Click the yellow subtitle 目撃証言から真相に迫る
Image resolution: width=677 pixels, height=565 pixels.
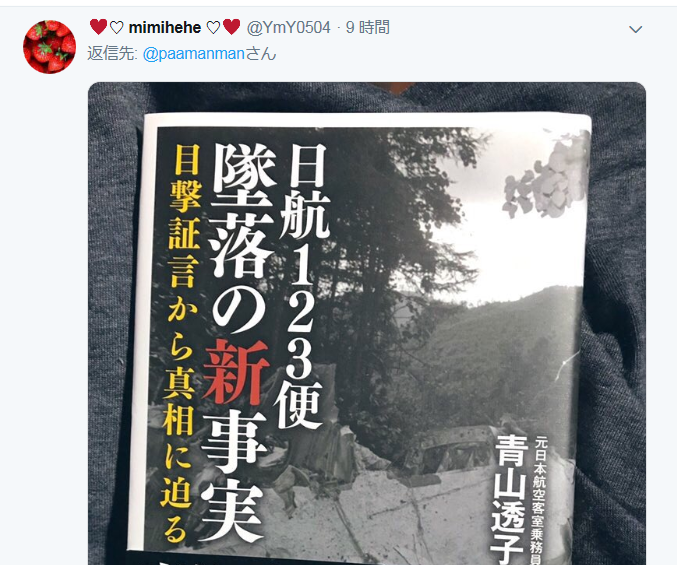(x=182, y=343)
